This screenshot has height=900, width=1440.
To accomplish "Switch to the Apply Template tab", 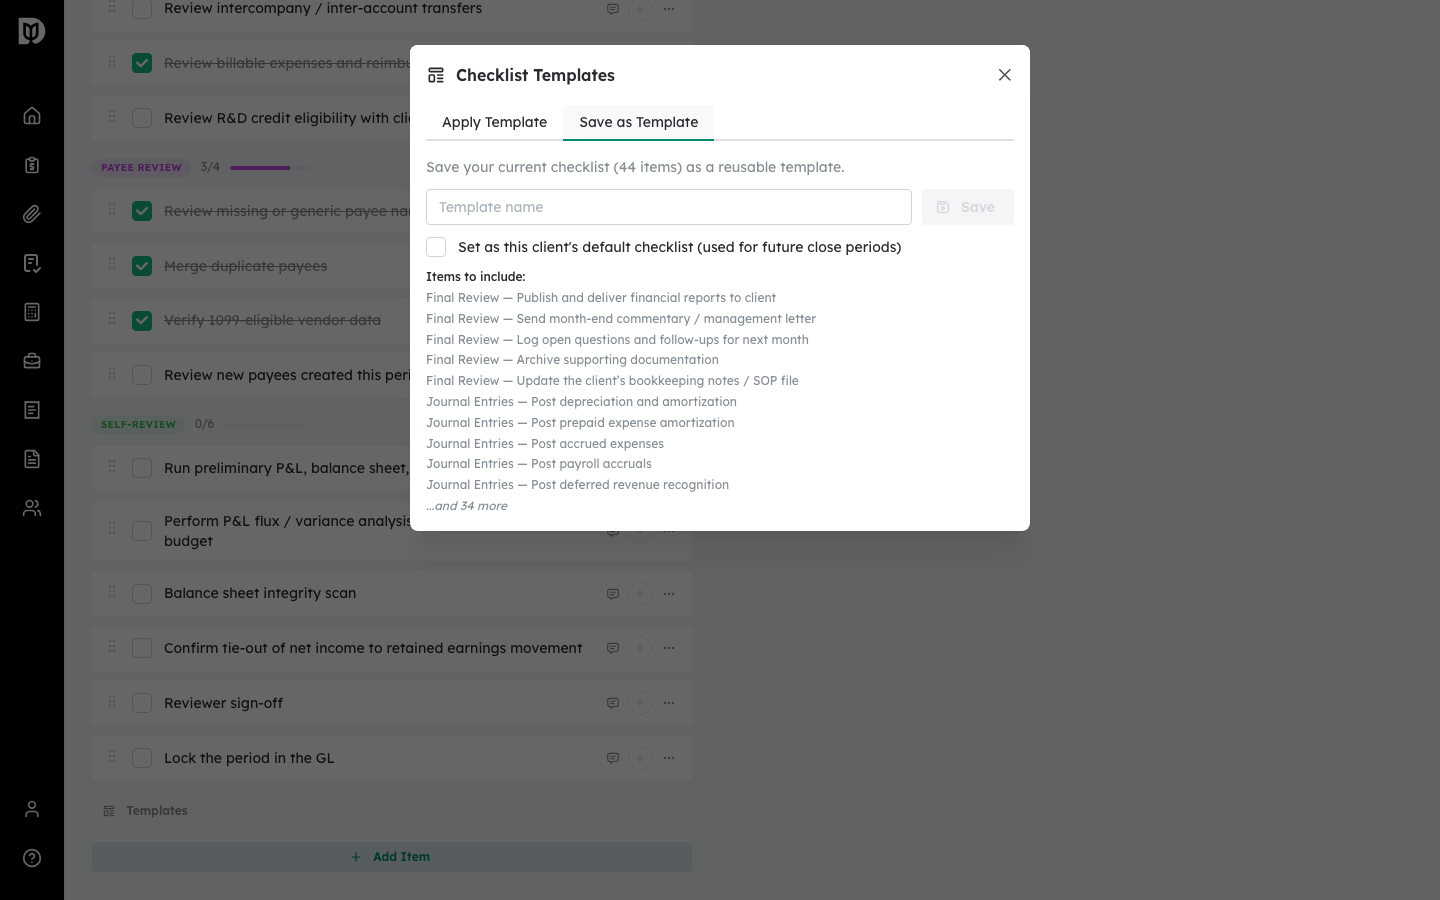I will coord(494,122).
